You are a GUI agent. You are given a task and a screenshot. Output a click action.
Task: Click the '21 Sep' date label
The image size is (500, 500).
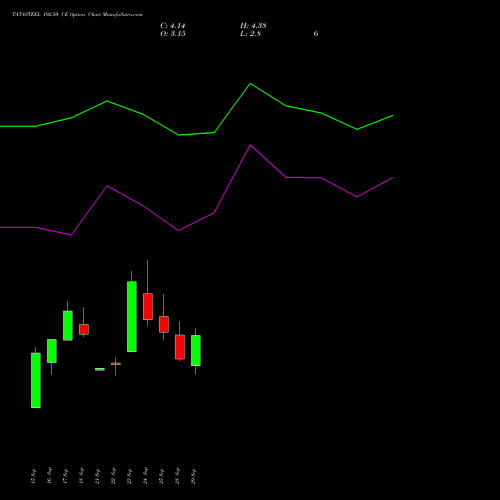97,476
